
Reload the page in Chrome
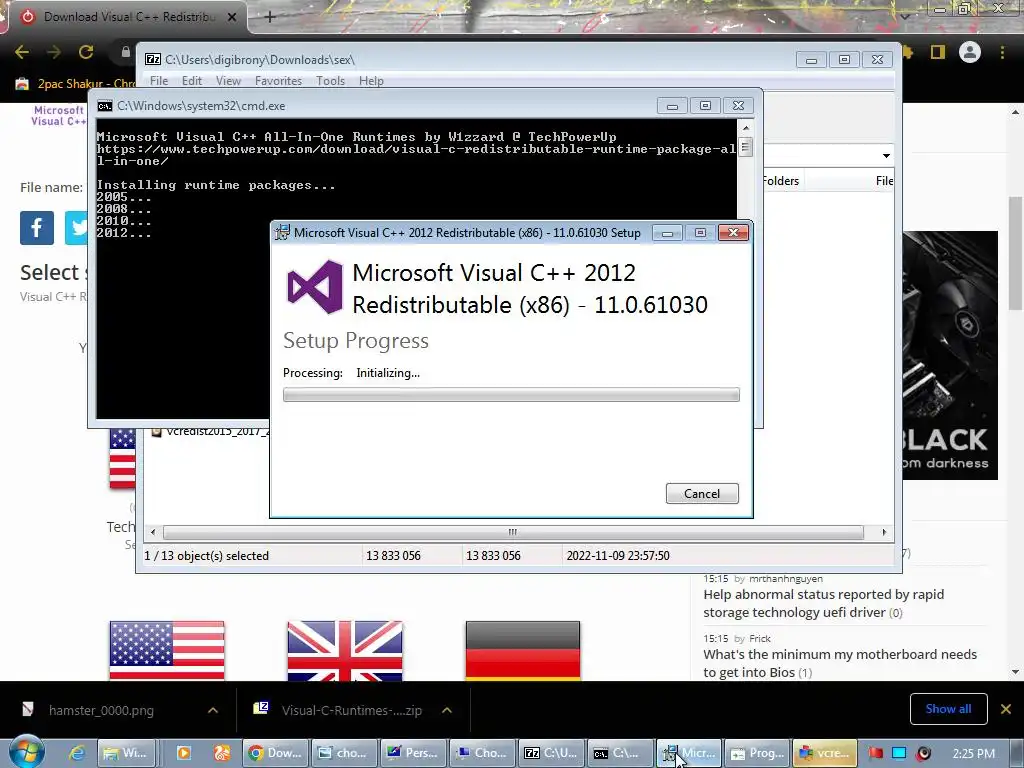(86, 52)
